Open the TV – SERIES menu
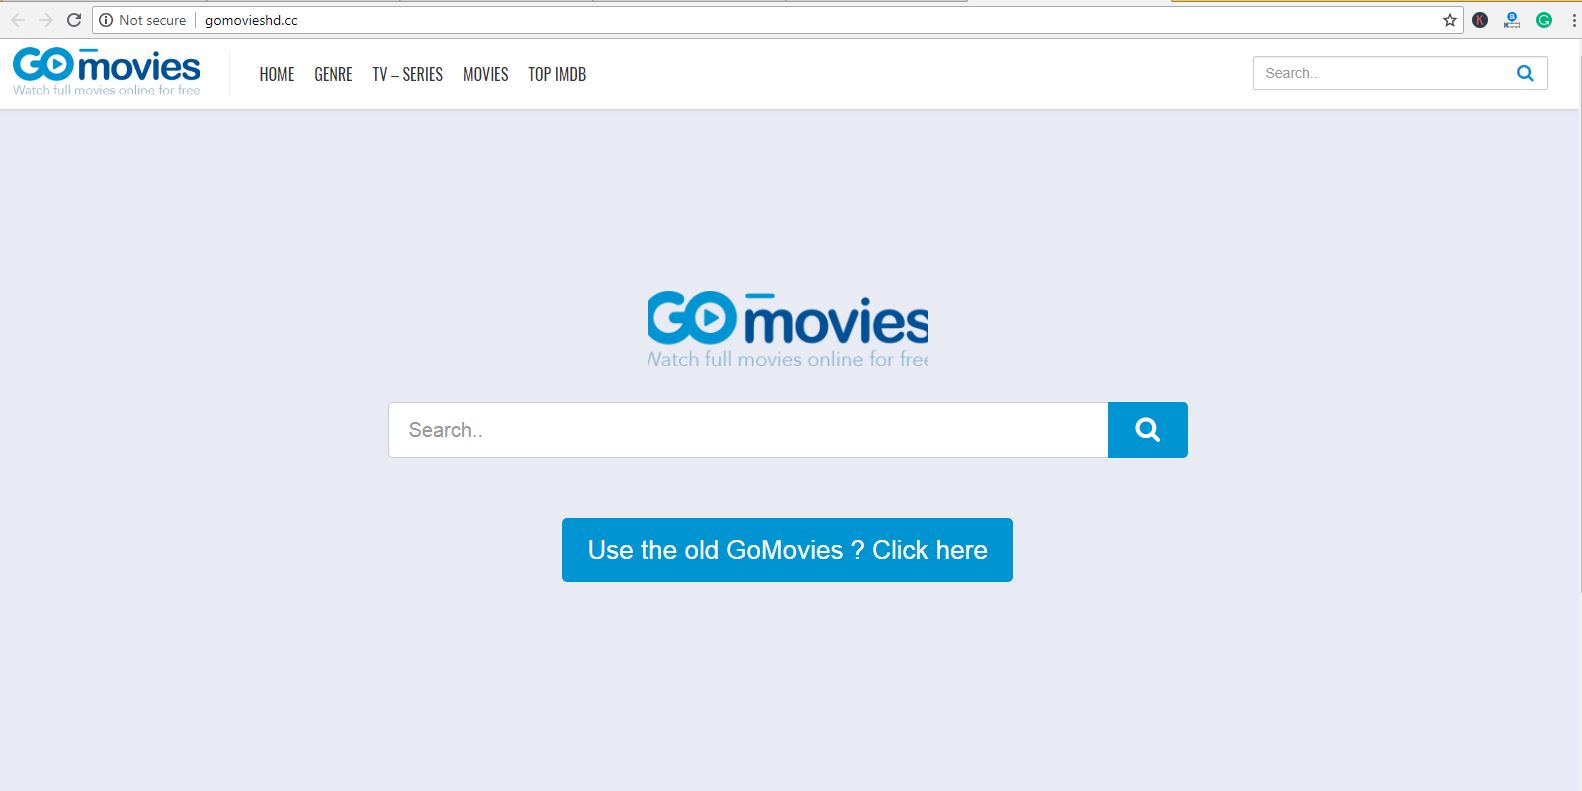Image resolution: width=1582 pixels, height=791 pixels. [408, 74]
